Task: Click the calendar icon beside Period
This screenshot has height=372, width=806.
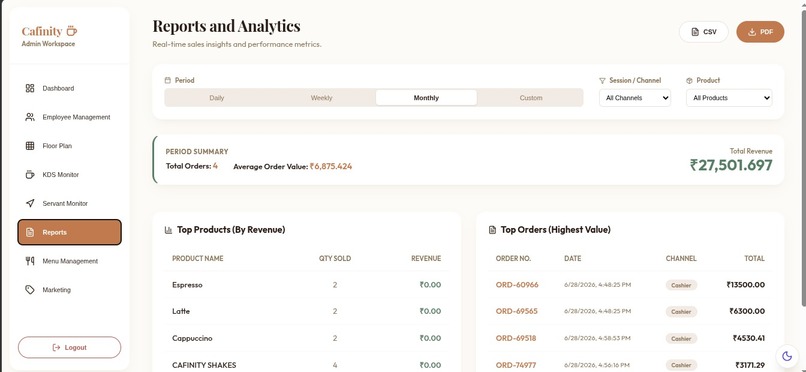Action: coord(168,81)
